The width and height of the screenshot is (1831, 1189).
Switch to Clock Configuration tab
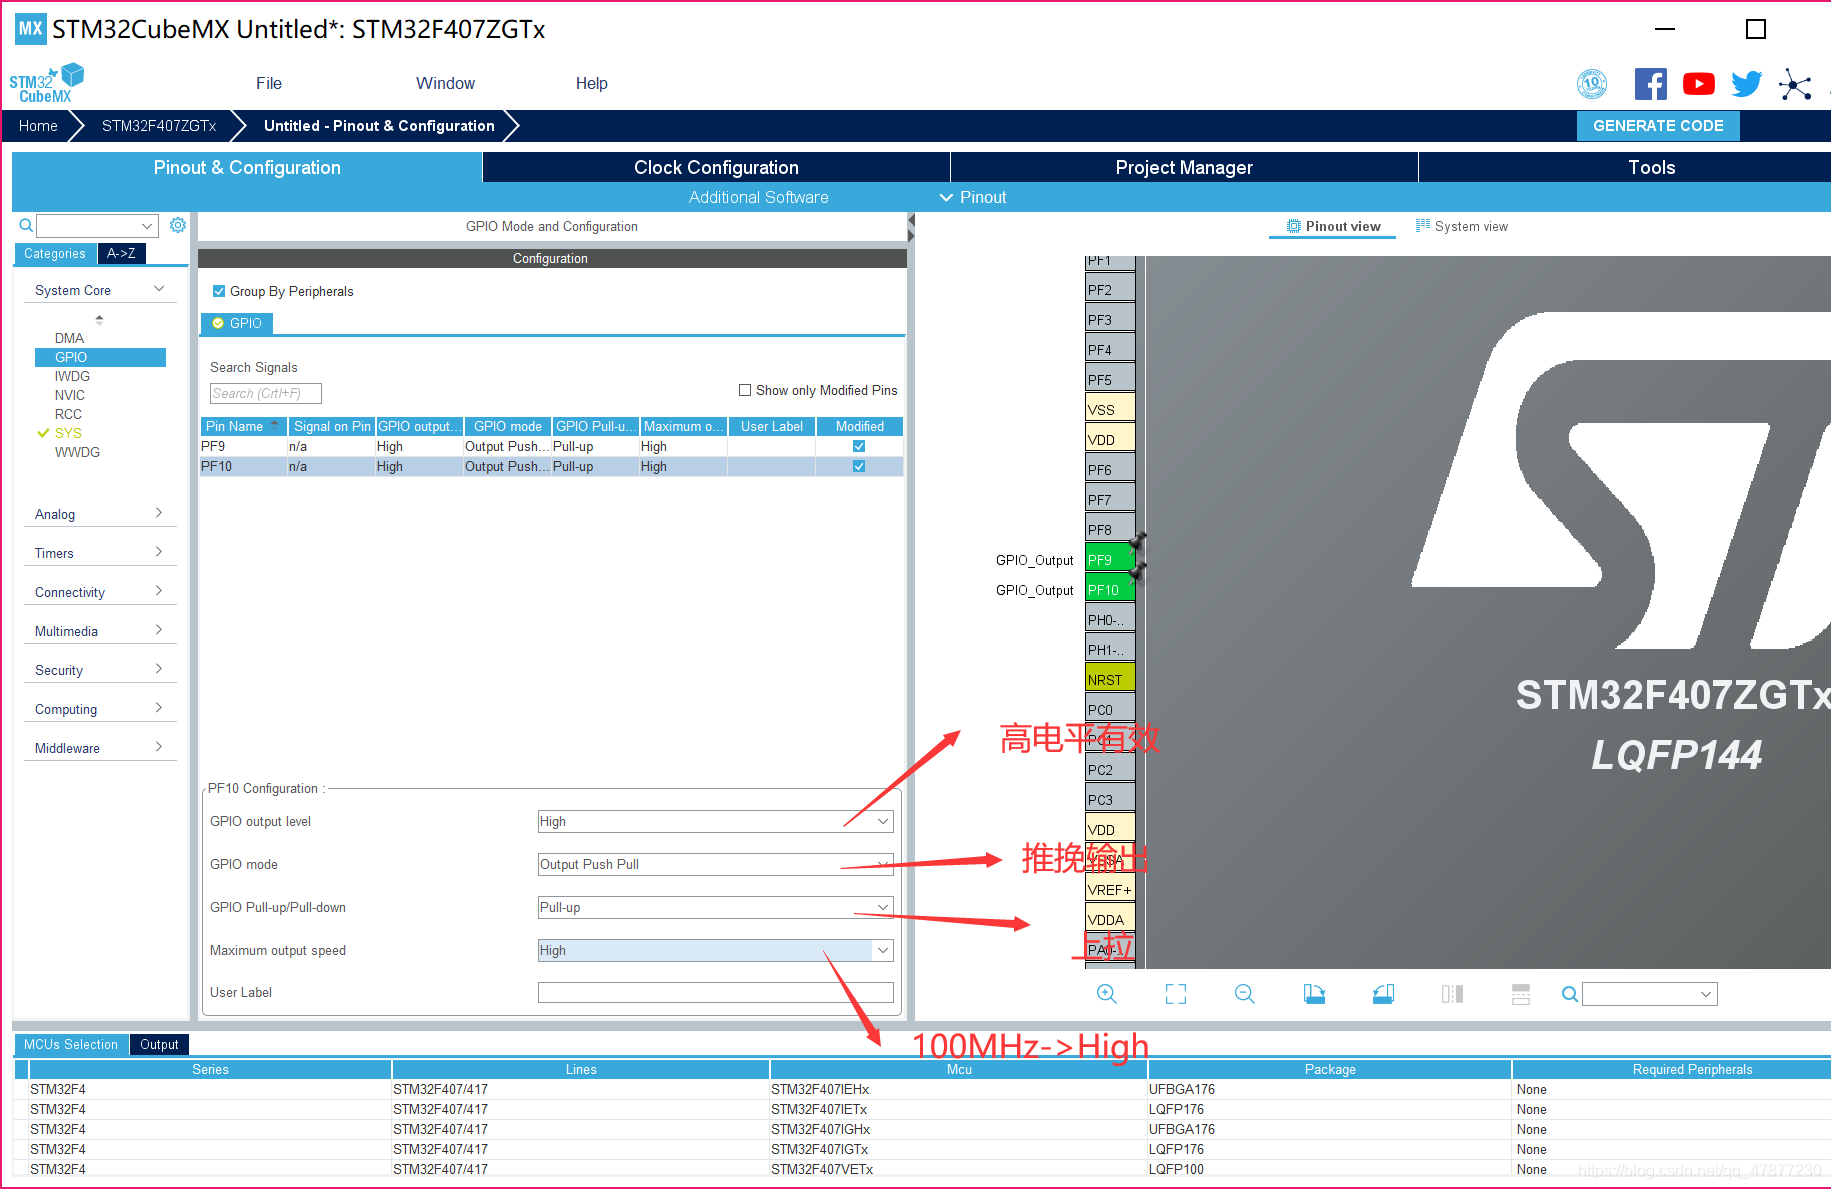[716, 167]
